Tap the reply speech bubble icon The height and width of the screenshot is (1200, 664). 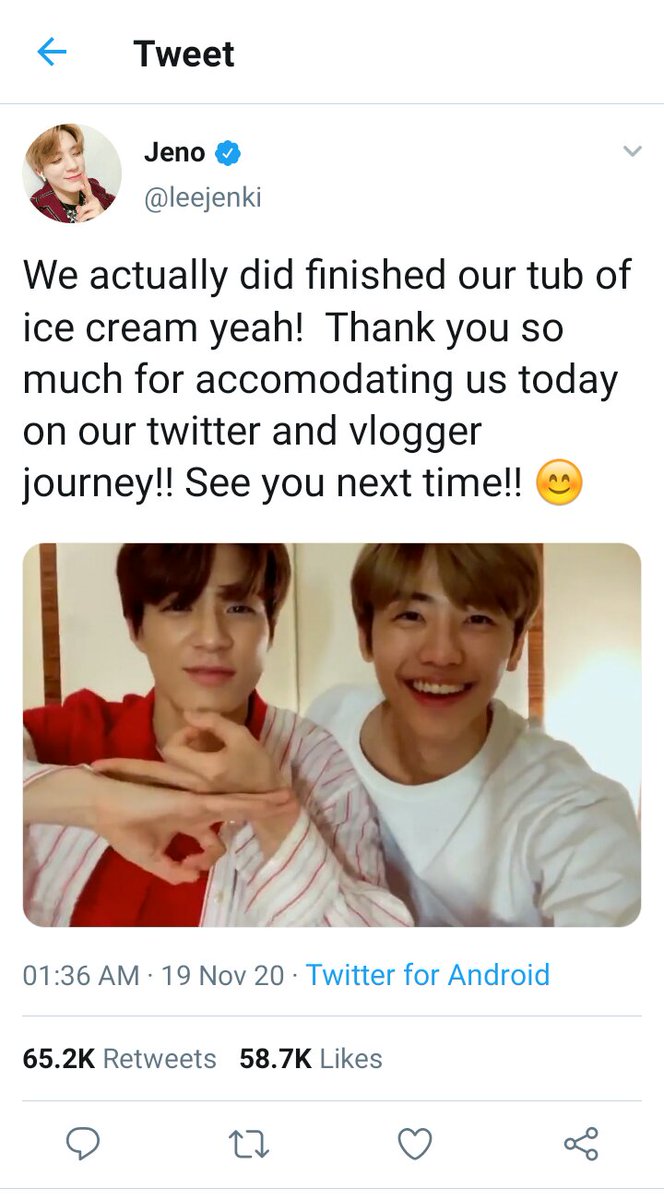pyautogui.click(x=83, y=1143)
